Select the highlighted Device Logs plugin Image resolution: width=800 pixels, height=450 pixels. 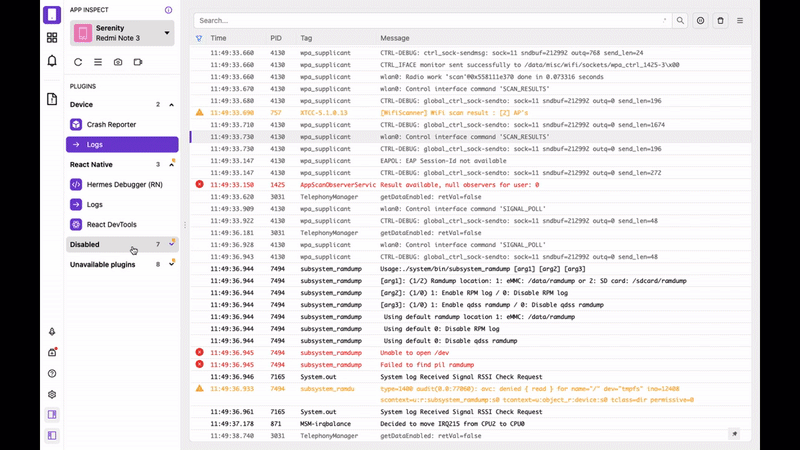[122, 144]
